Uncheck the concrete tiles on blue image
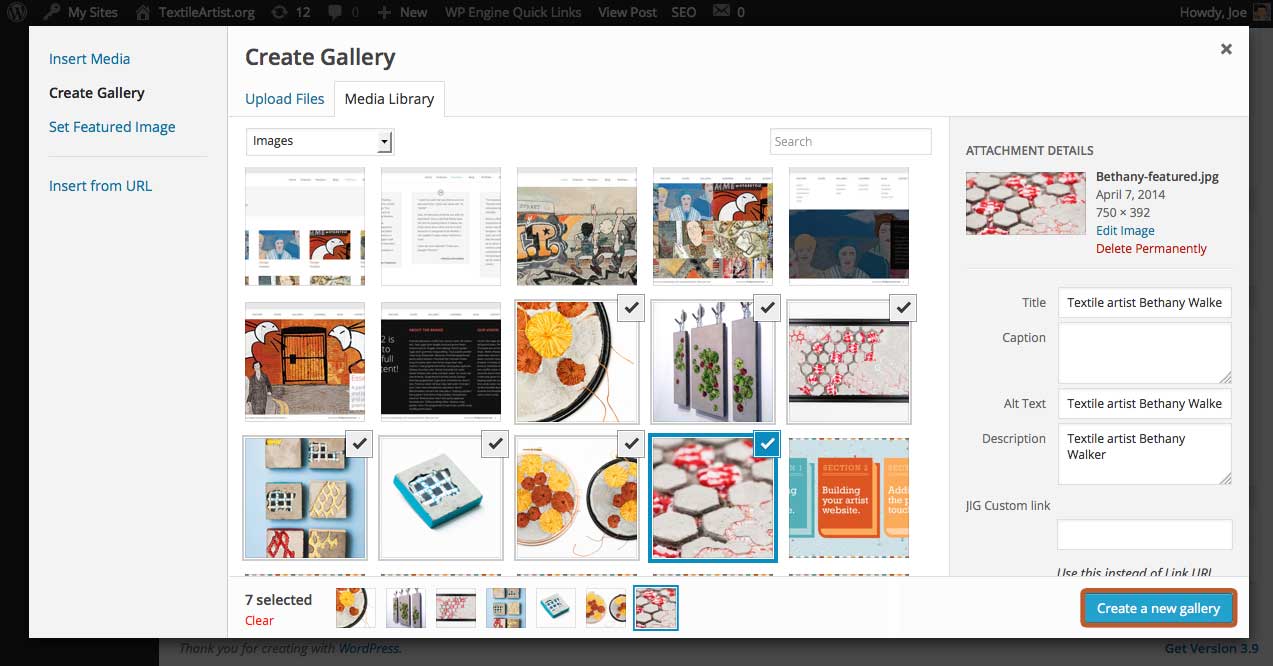Image resolution: width=1273 pixels, height=666 pixels. (x=359, y=444)
